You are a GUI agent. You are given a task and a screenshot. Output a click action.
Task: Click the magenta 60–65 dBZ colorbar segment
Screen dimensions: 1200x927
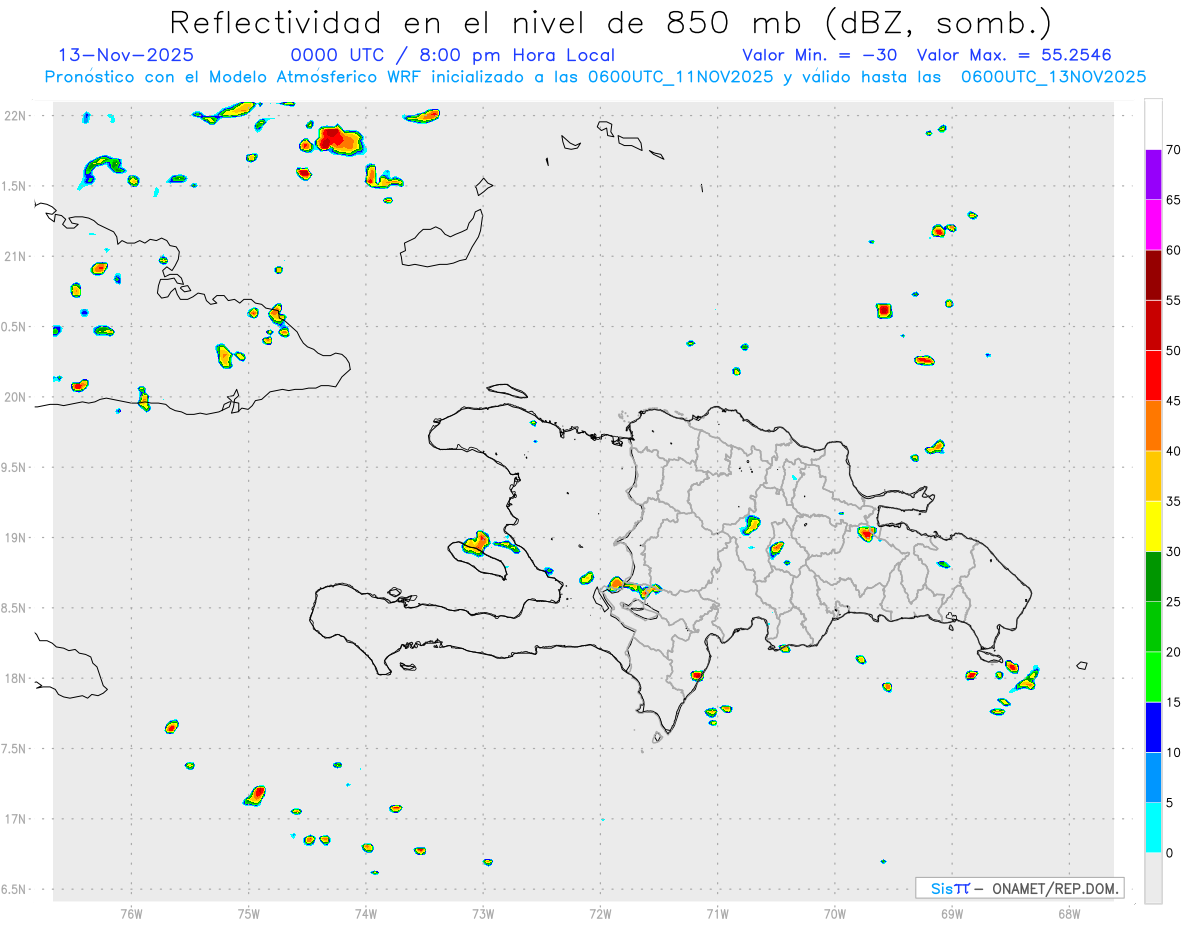tap(1153, 225)
